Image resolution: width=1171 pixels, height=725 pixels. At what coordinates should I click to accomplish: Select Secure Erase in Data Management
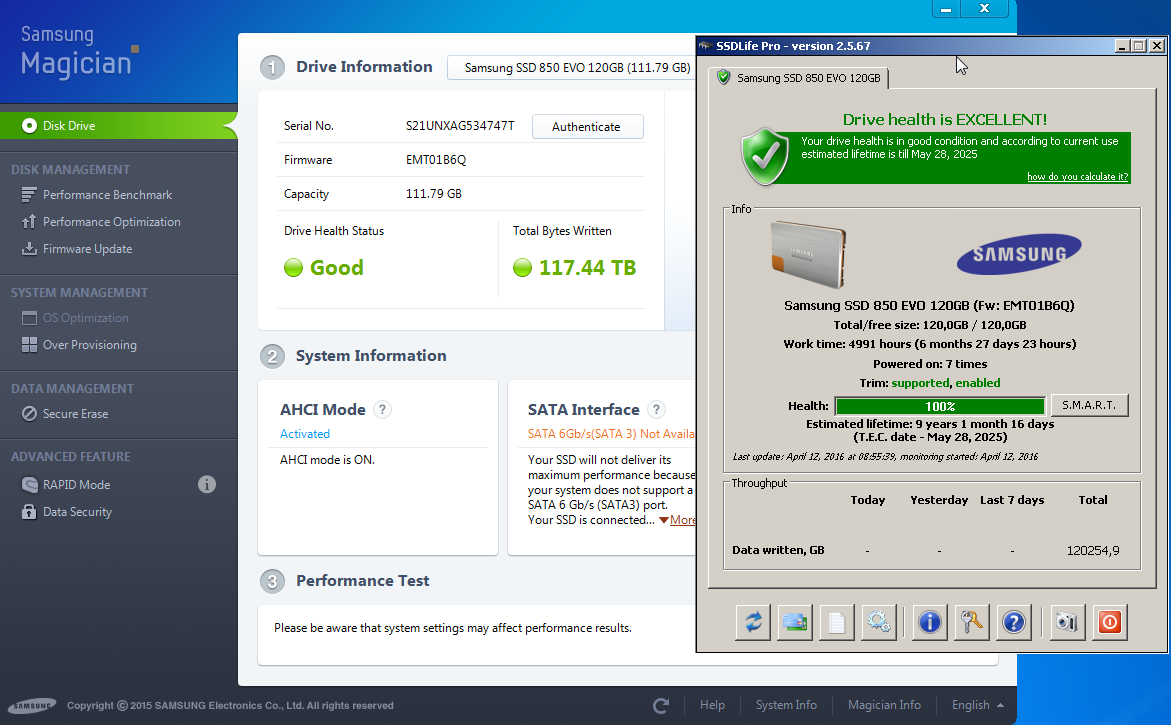(65, 414)
